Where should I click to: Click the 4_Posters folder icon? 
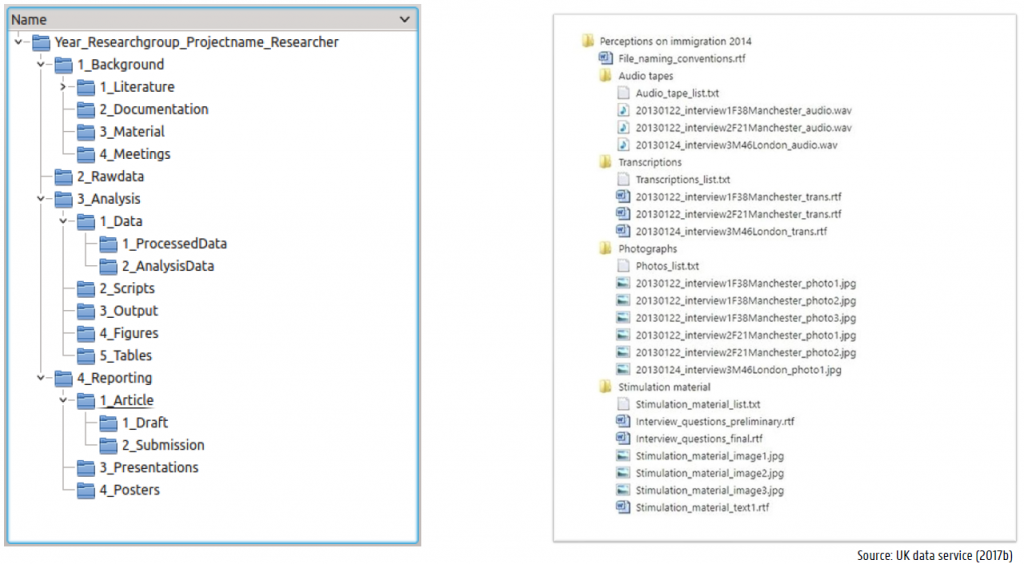(x=86, y=490)
